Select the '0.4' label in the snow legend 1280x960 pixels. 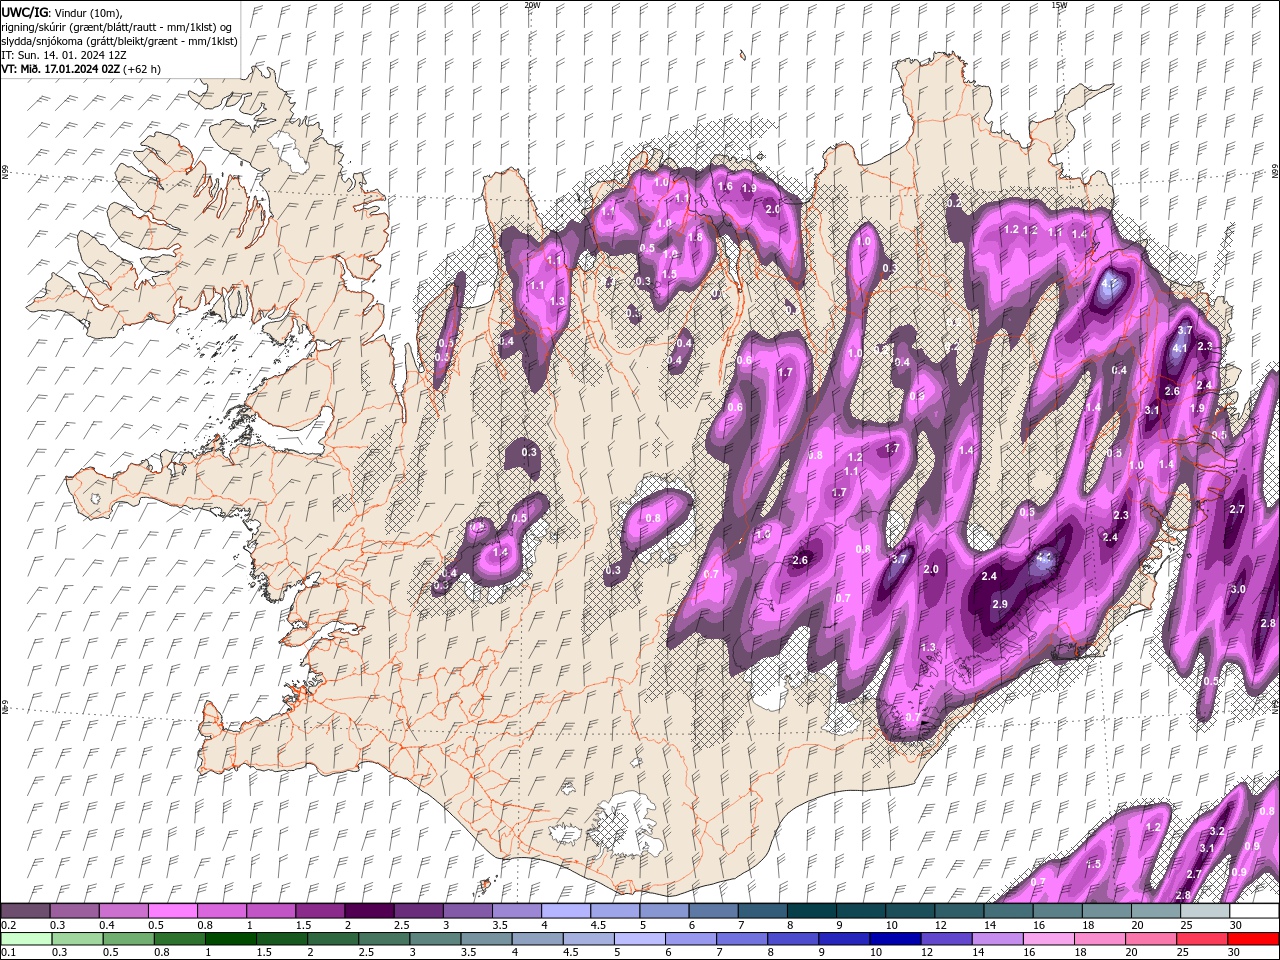point(107,925)
